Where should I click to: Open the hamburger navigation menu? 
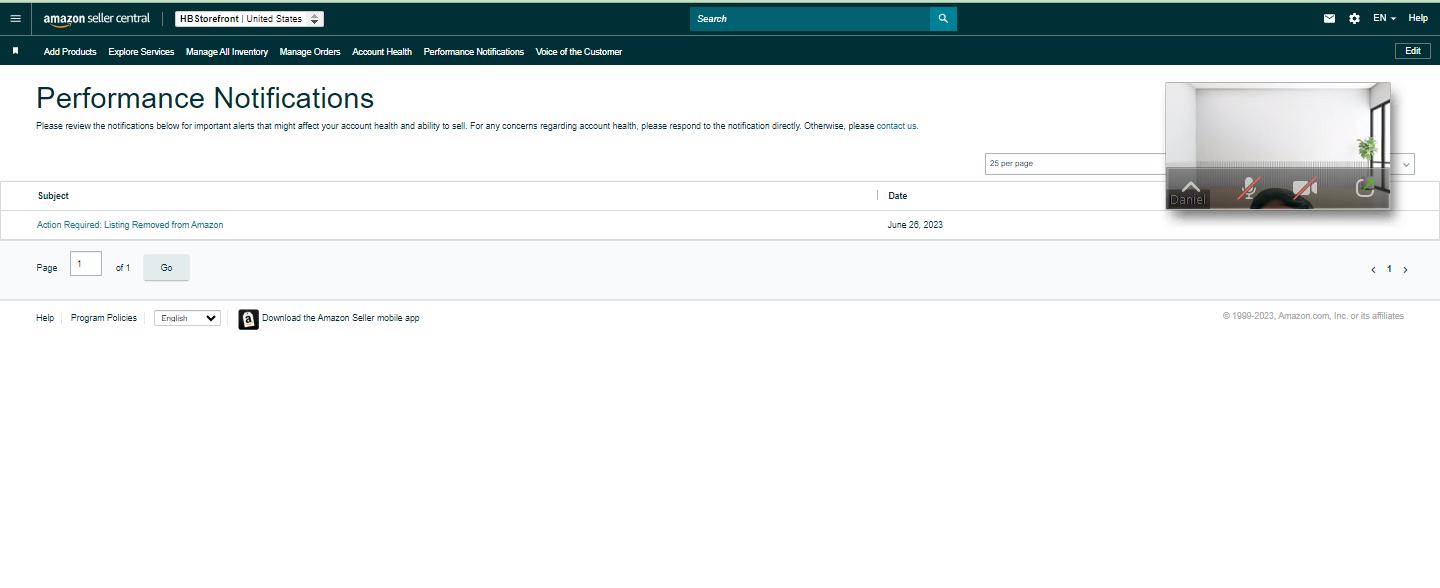coord(15,18)
